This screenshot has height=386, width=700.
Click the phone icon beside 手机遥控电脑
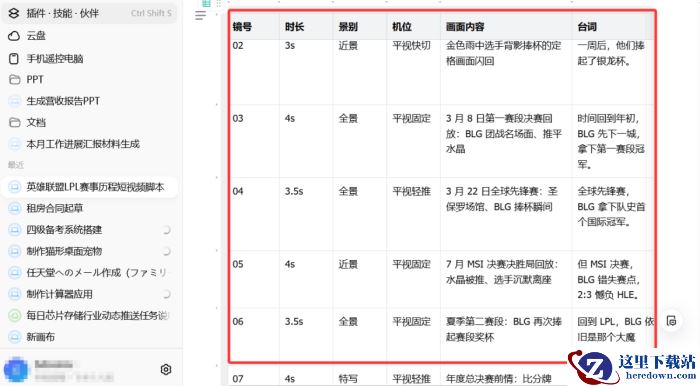[x=14, y=58]
